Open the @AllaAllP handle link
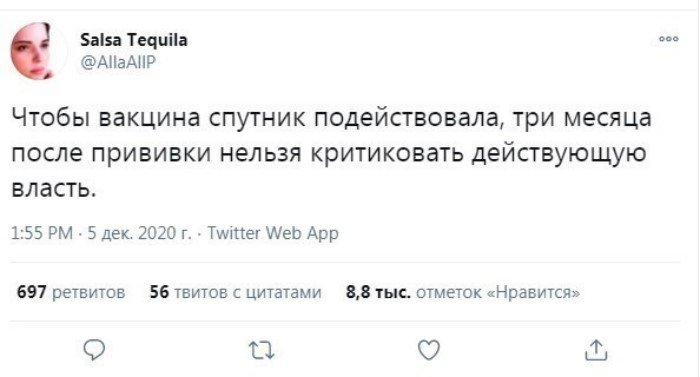Viewport: 700px width, 377px height. point(117,62)
